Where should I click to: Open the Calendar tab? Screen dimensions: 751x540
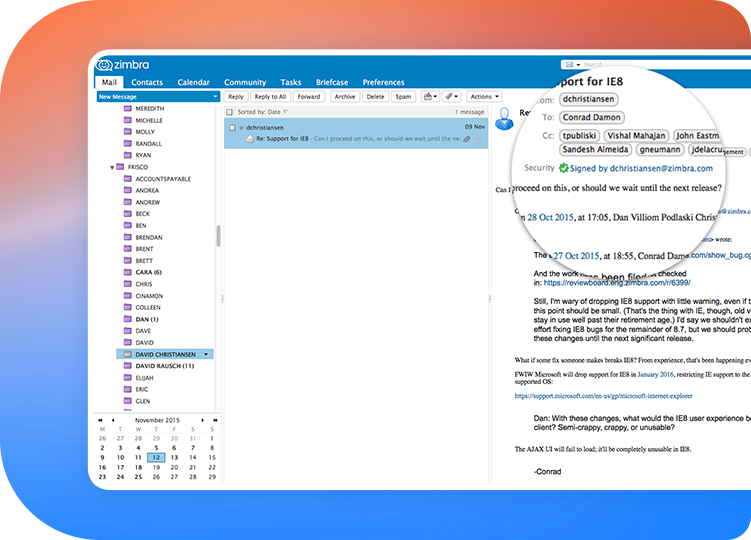click(193, 82)
